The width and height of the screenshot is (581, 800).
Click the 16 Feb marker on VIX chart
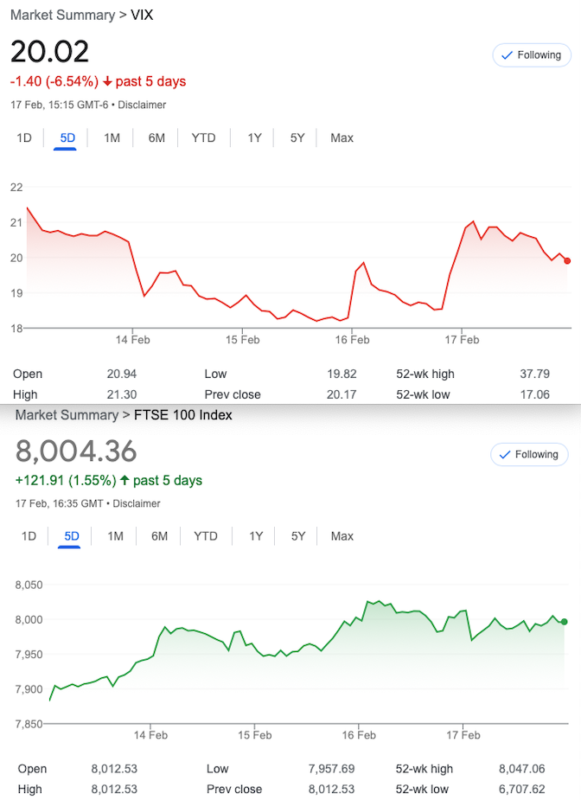click(352, 339)
